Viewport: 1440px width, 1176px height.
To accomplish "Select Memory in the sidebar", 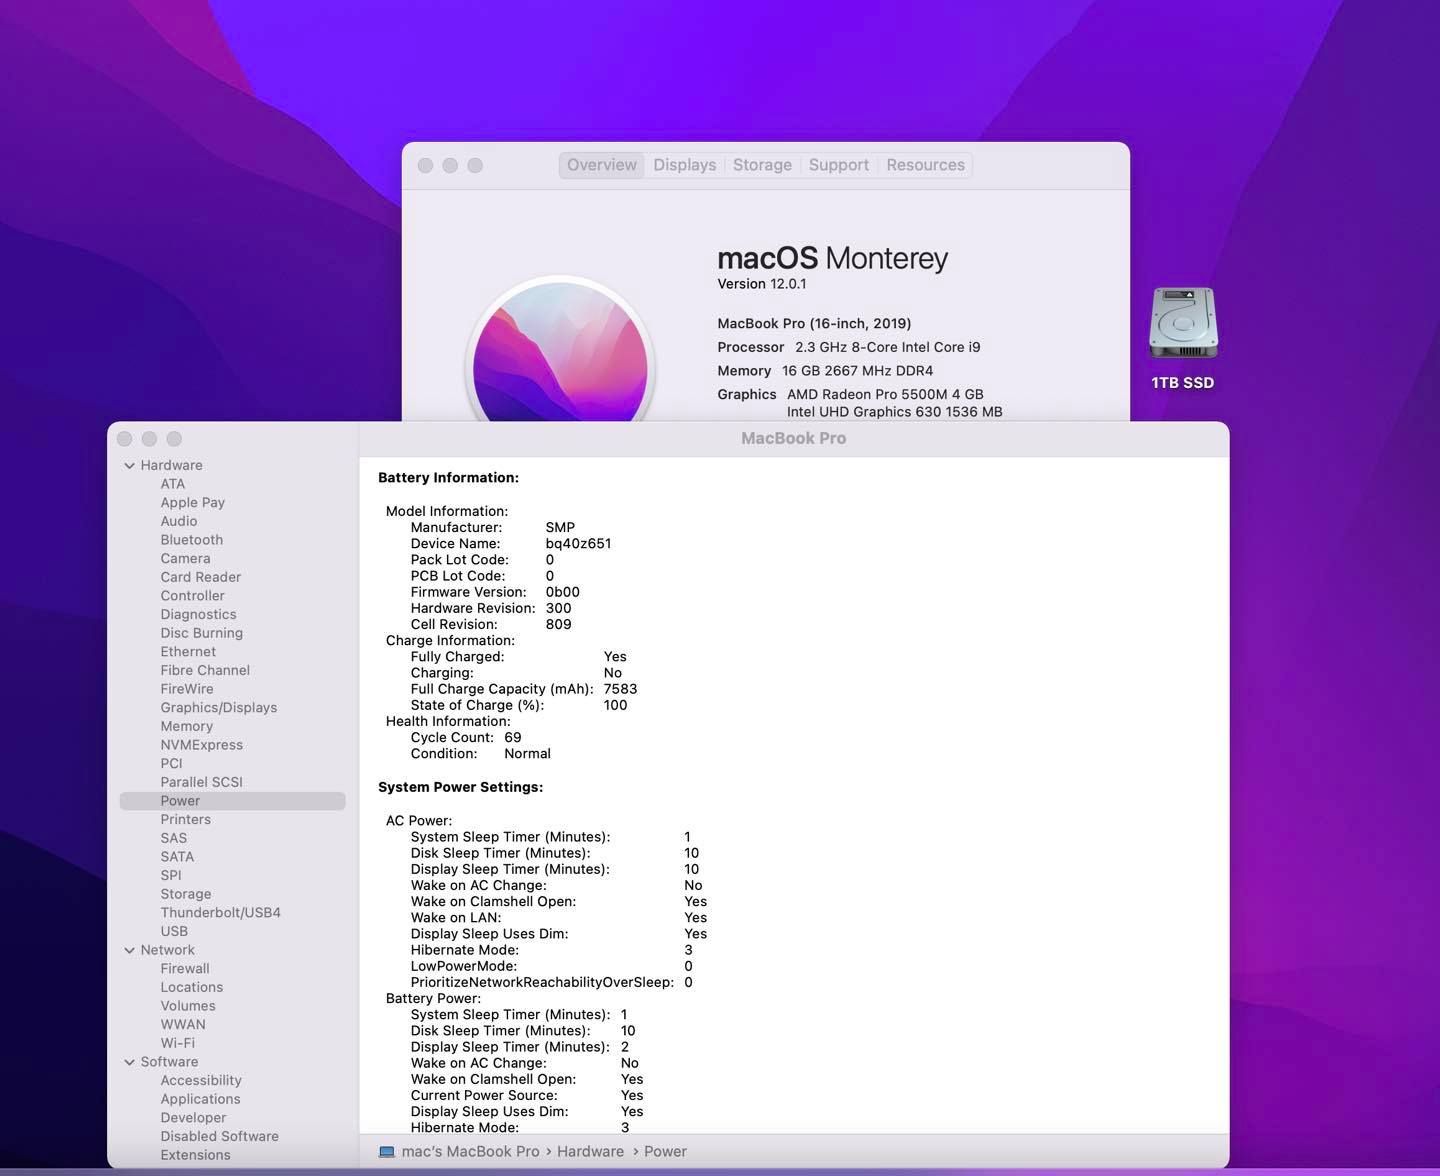I will [x=187, y=727].
